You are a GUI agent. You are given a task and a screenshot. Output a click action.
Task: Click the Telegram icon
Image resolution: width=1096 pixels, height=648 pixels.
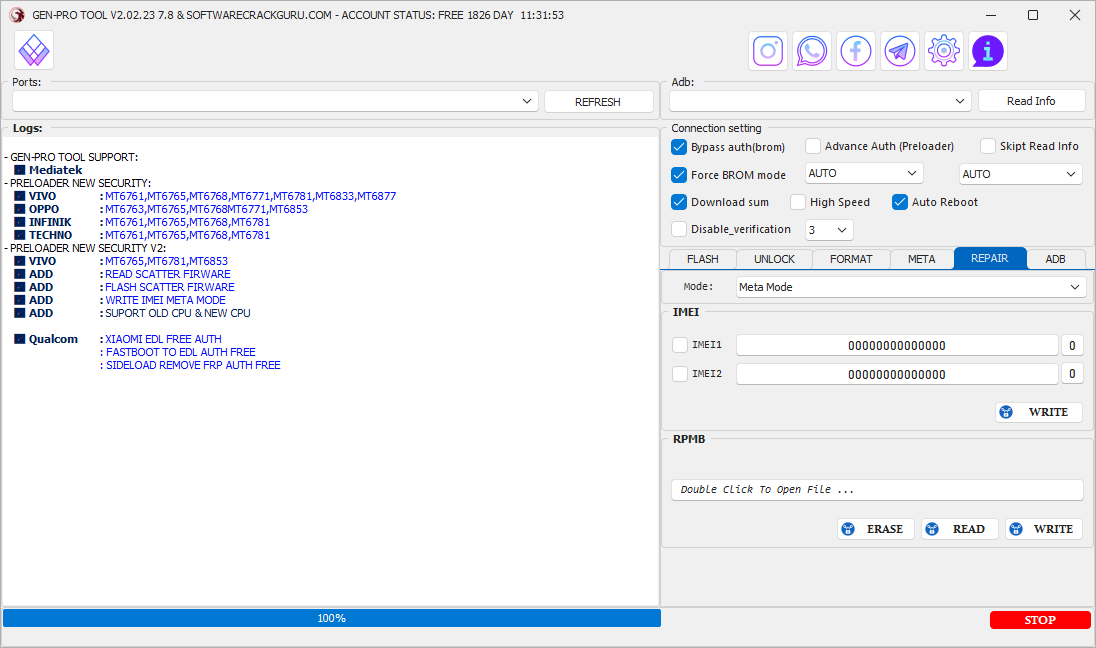(x=900, y=50)
